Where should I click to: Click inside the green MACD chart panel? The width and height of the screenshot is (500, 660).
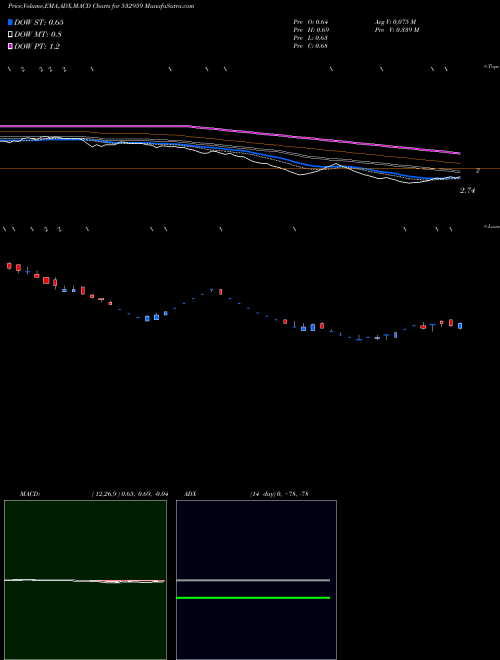click(x=85, y=580)
